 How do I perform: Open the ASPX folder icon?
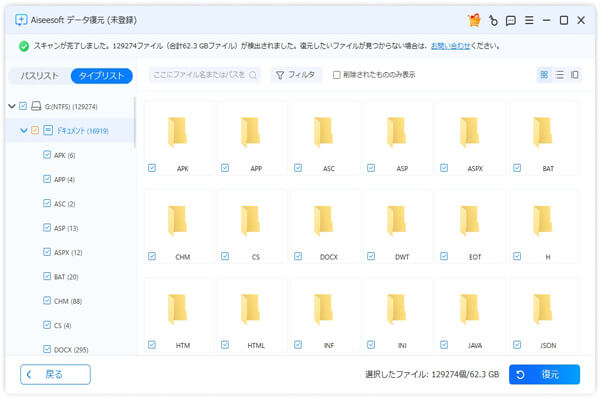pos(470,132)
